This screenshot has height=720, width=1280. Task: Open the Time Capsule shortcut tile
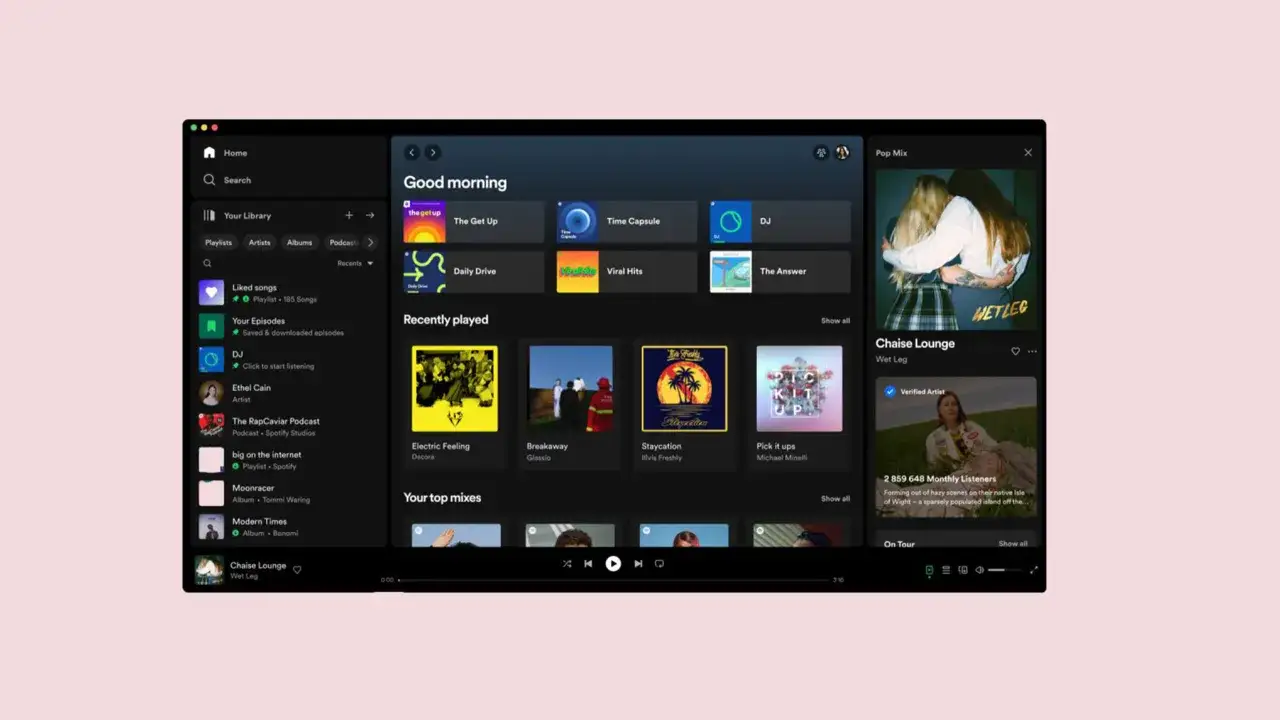tap(627, 221)
